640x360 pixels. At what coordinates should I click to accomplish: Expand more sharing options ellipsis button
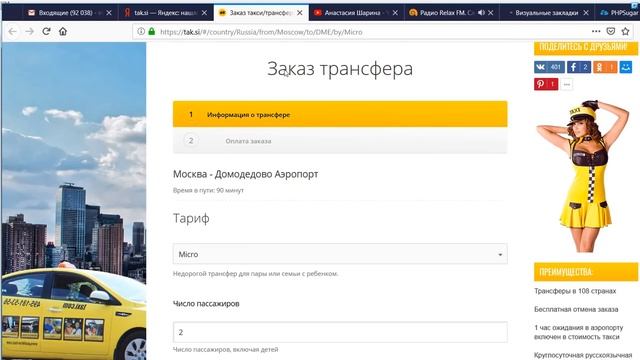coord(567,84)
